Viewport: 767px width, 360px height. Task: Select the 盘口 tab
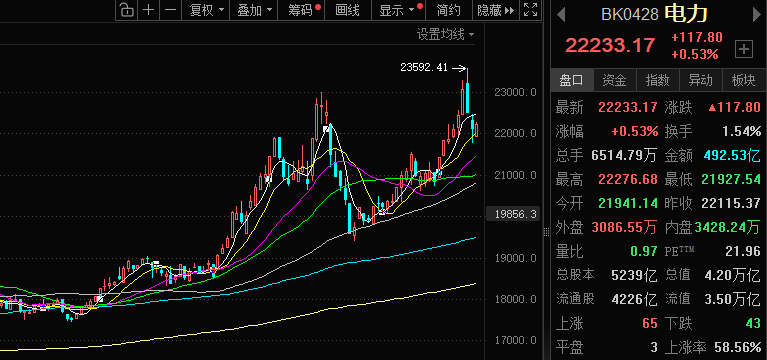[572, 80]
